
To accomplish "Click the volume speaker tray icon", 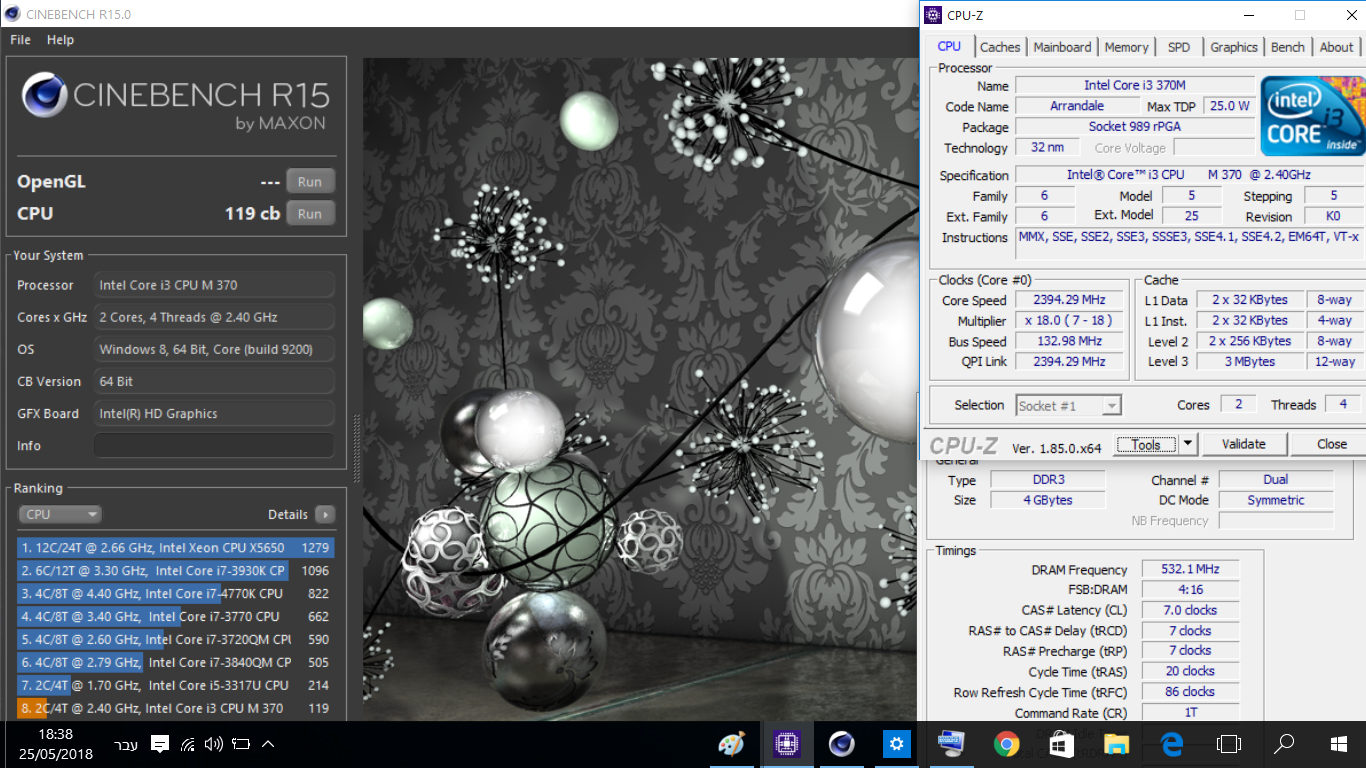I will pos(213,744).
